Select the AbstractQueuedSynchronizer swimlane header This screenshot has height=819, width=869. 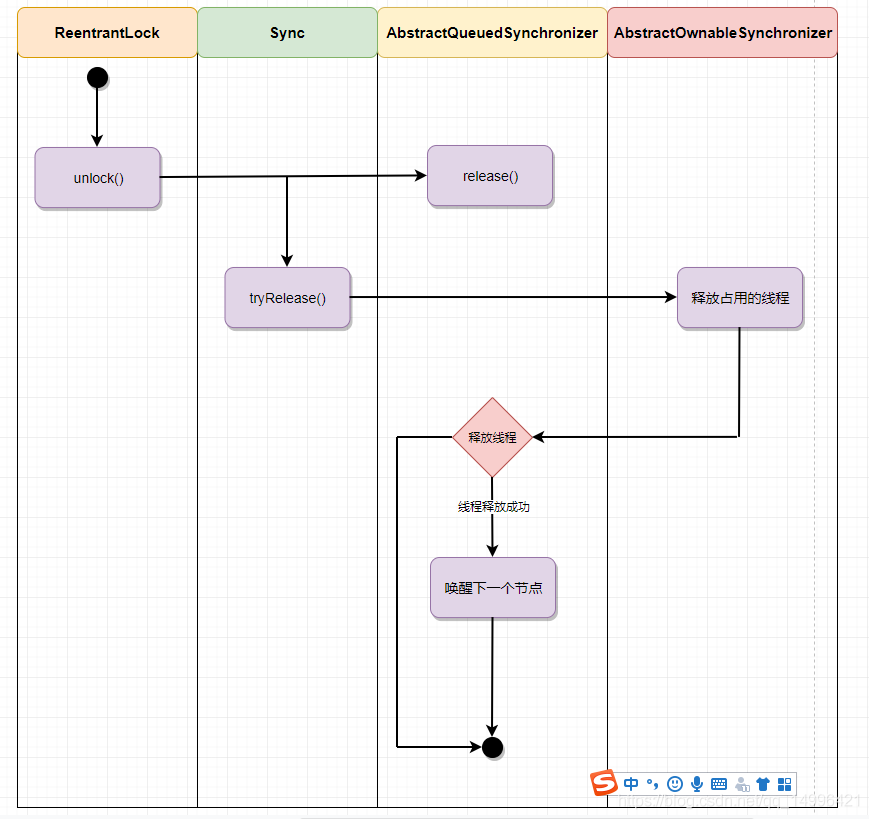492,33
